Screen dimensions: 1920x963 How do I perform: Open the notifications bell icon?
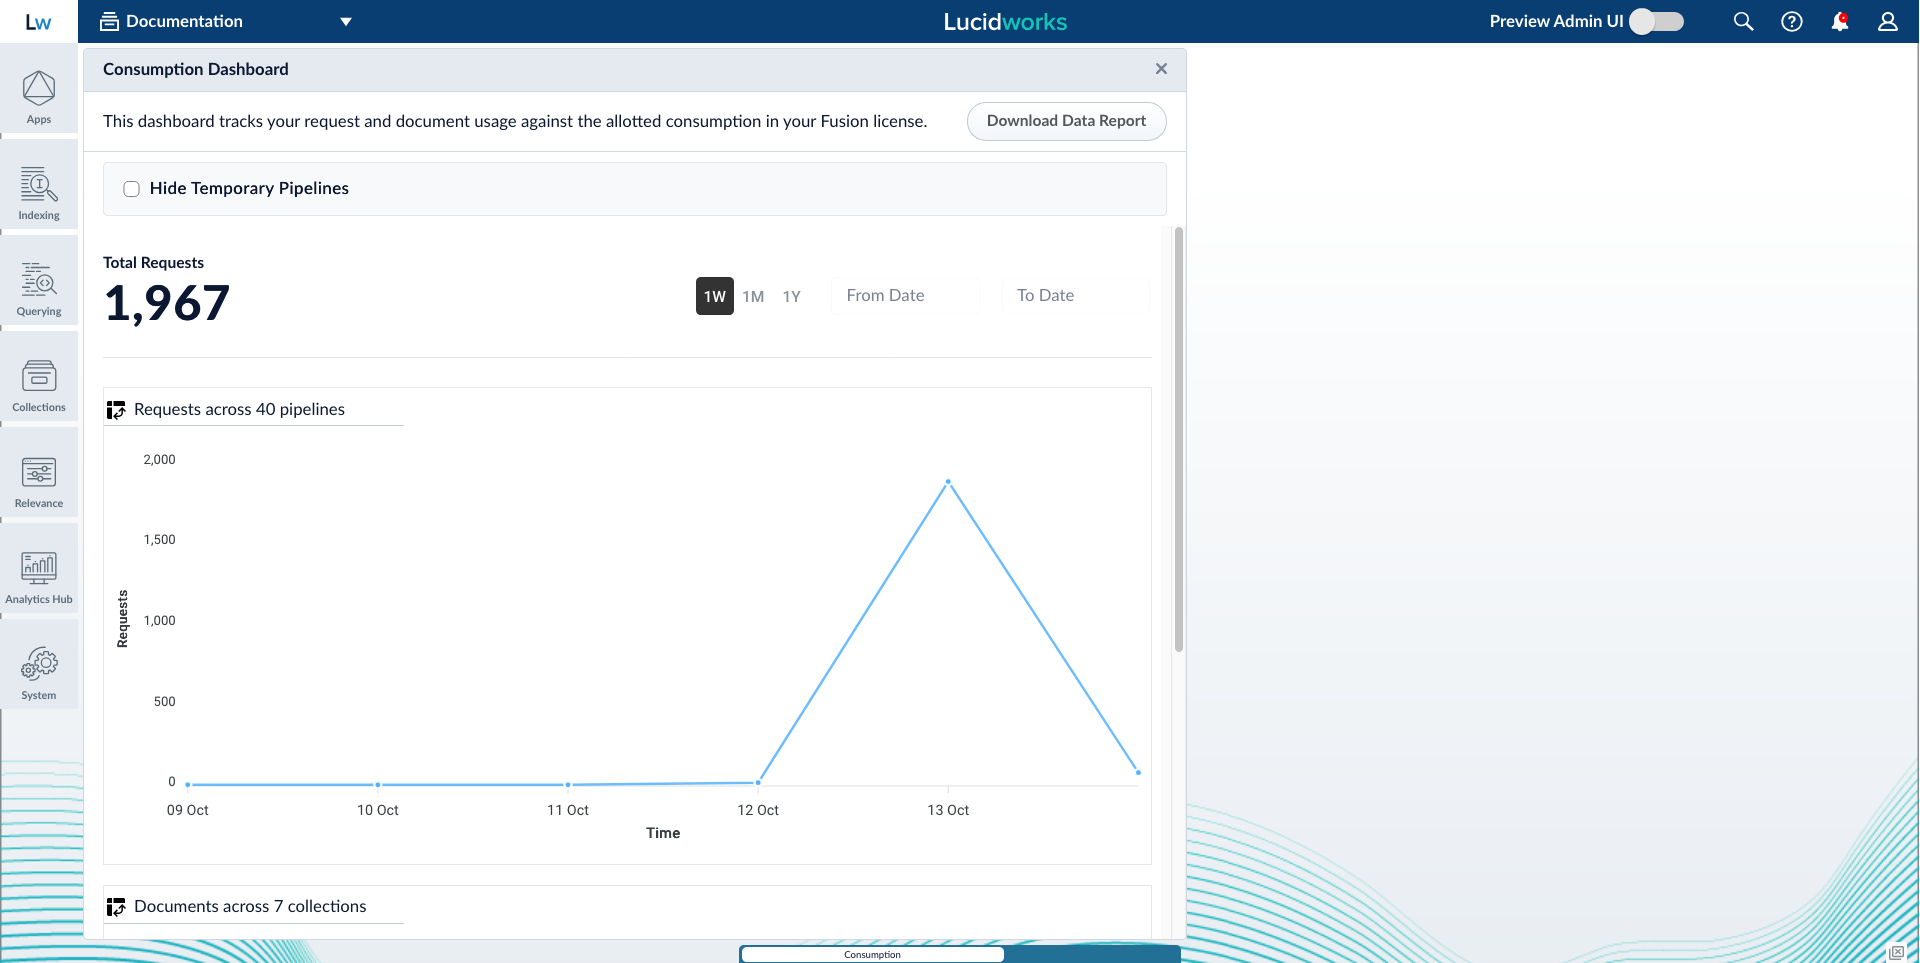click(x=1840, y=21)
